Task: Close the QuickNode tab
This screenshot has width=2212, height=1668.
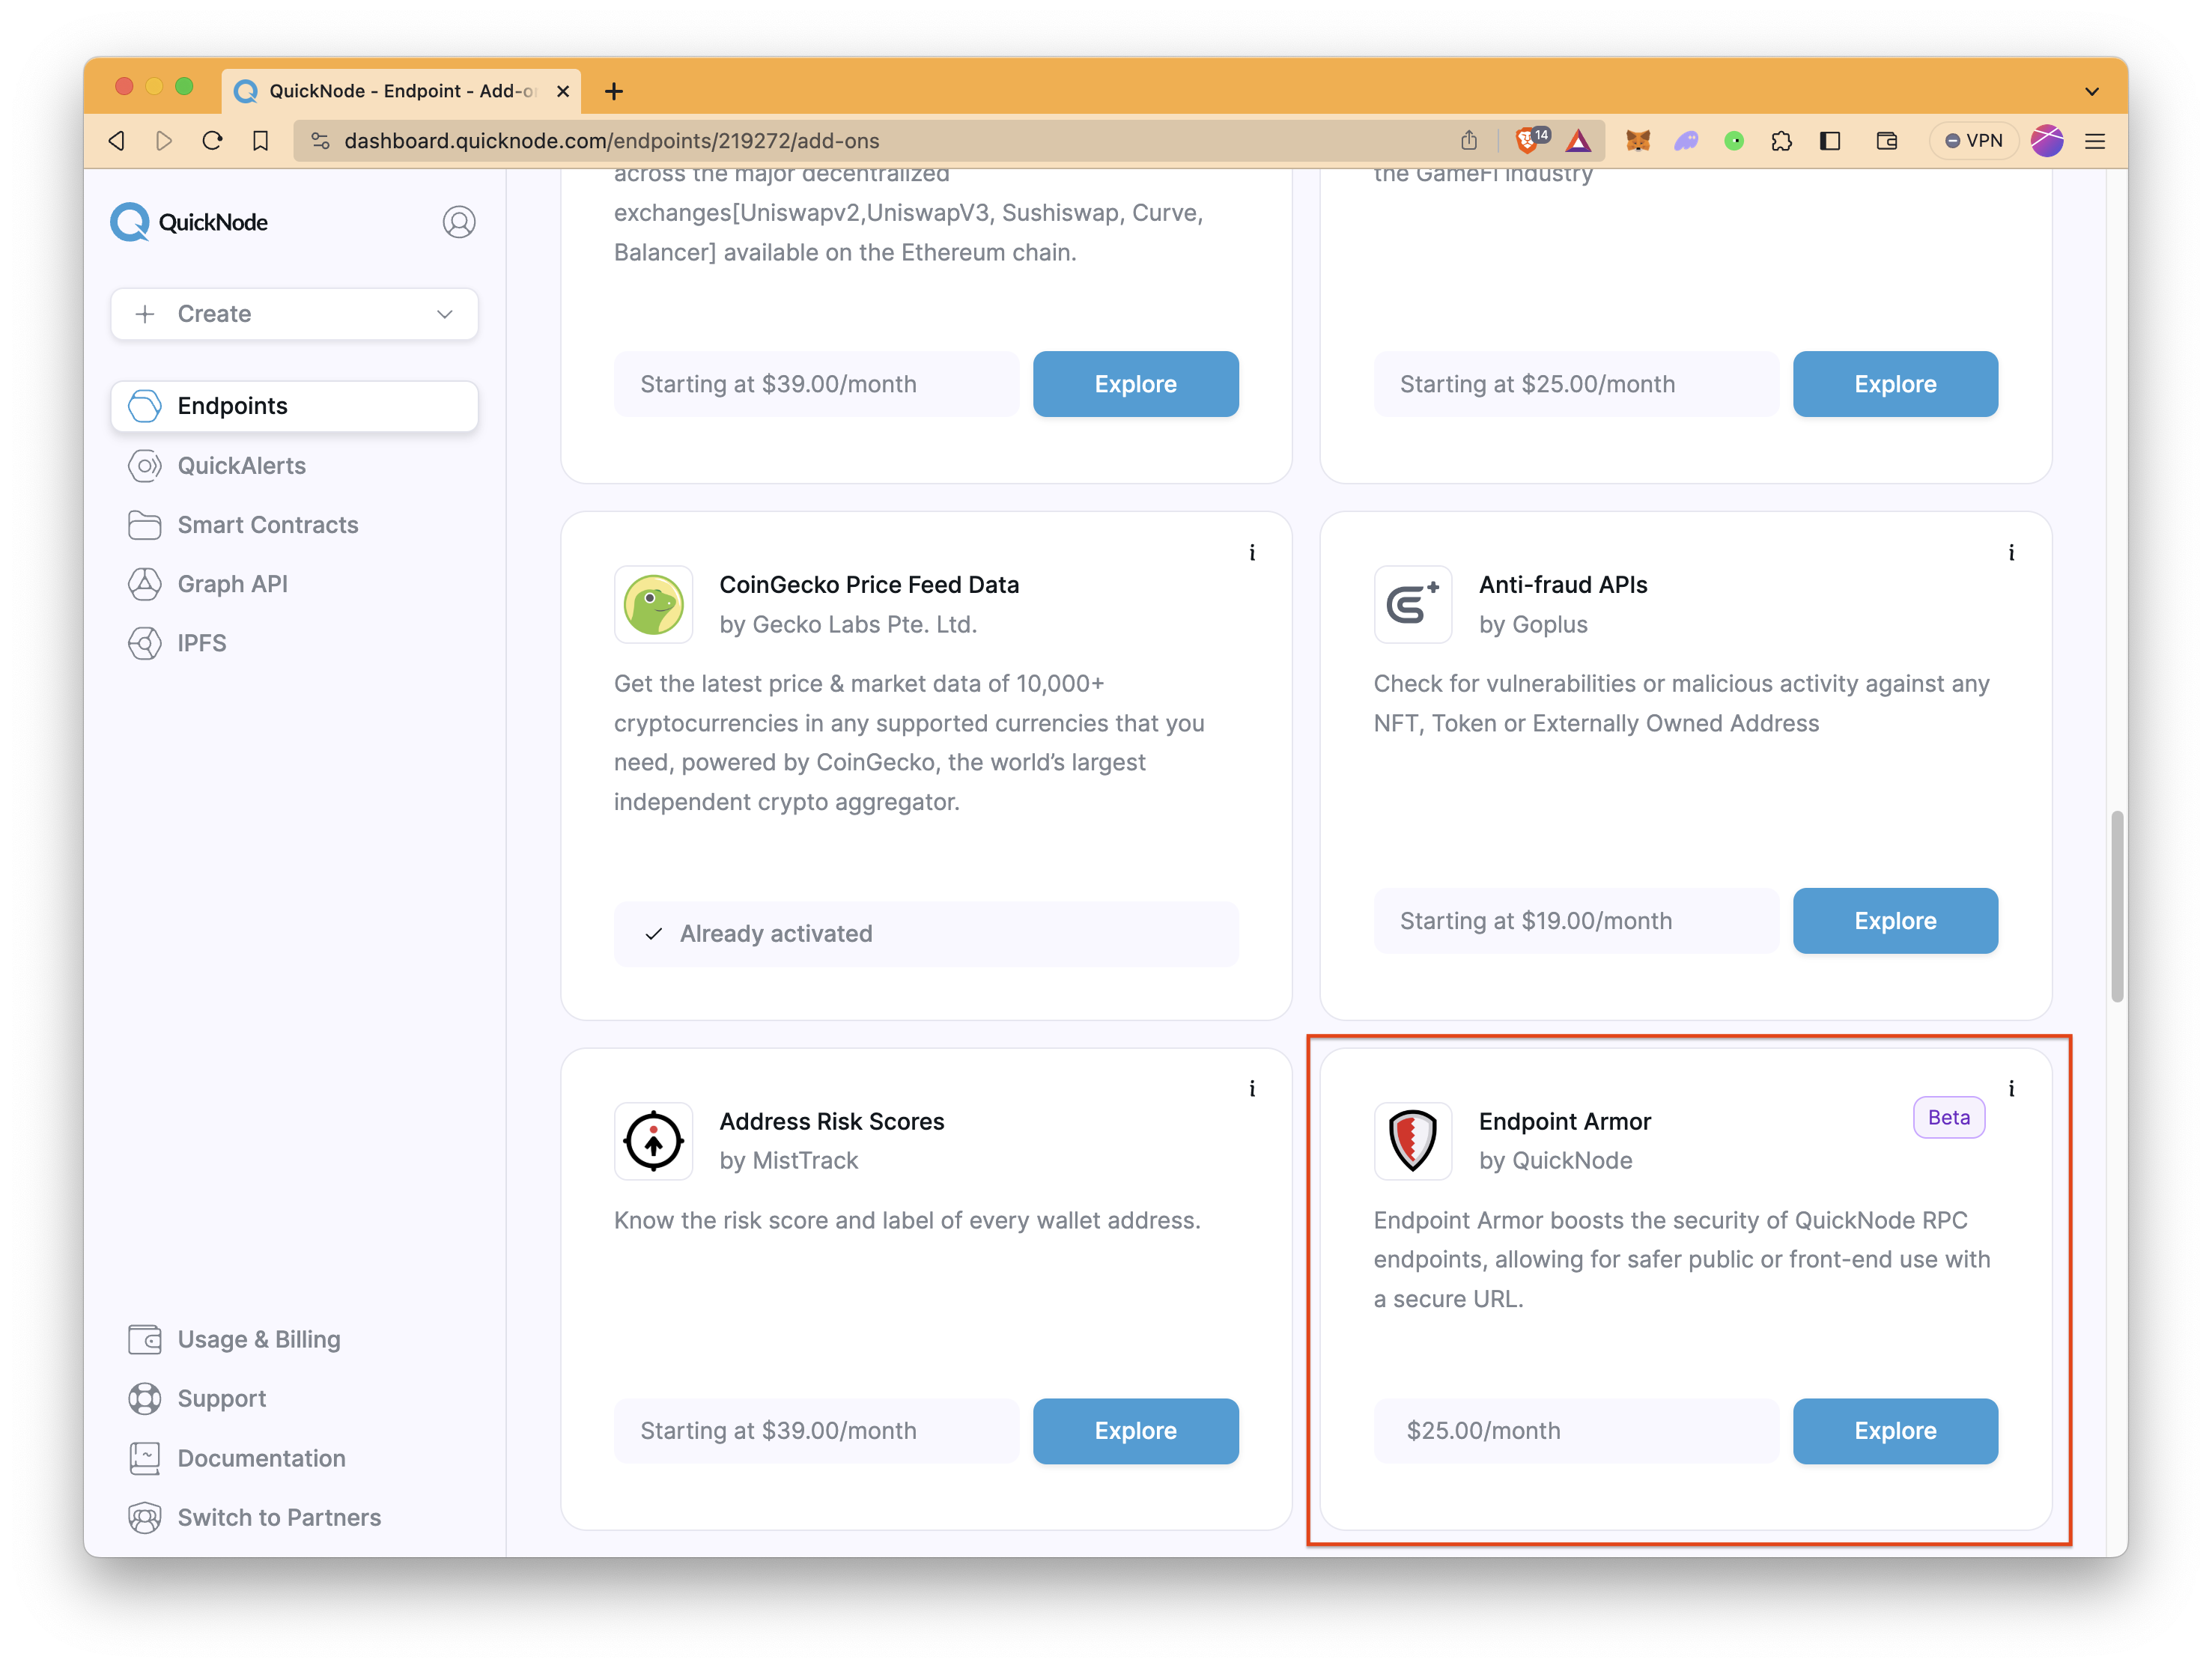Action: 563,91
